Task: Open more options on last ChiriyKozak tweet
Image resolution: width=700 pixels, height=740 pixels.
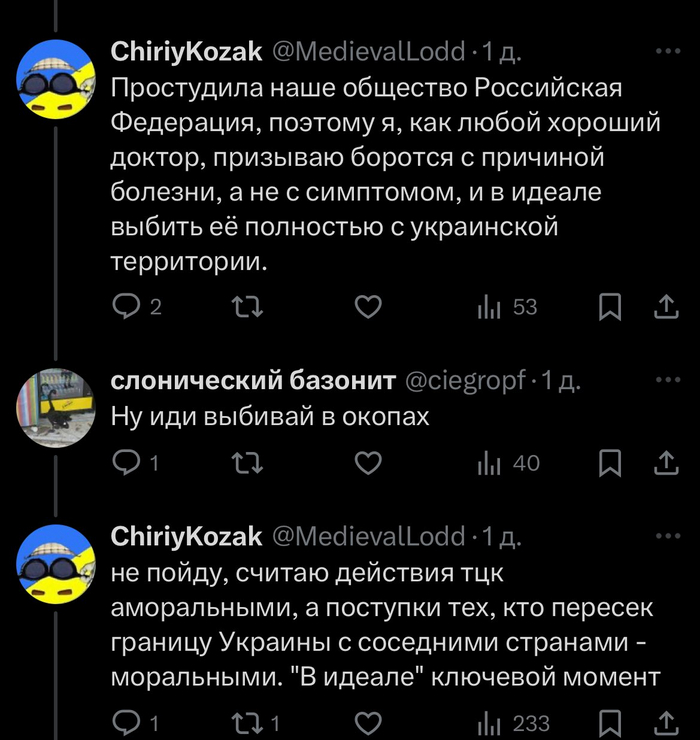Action: tap(666, 536)
